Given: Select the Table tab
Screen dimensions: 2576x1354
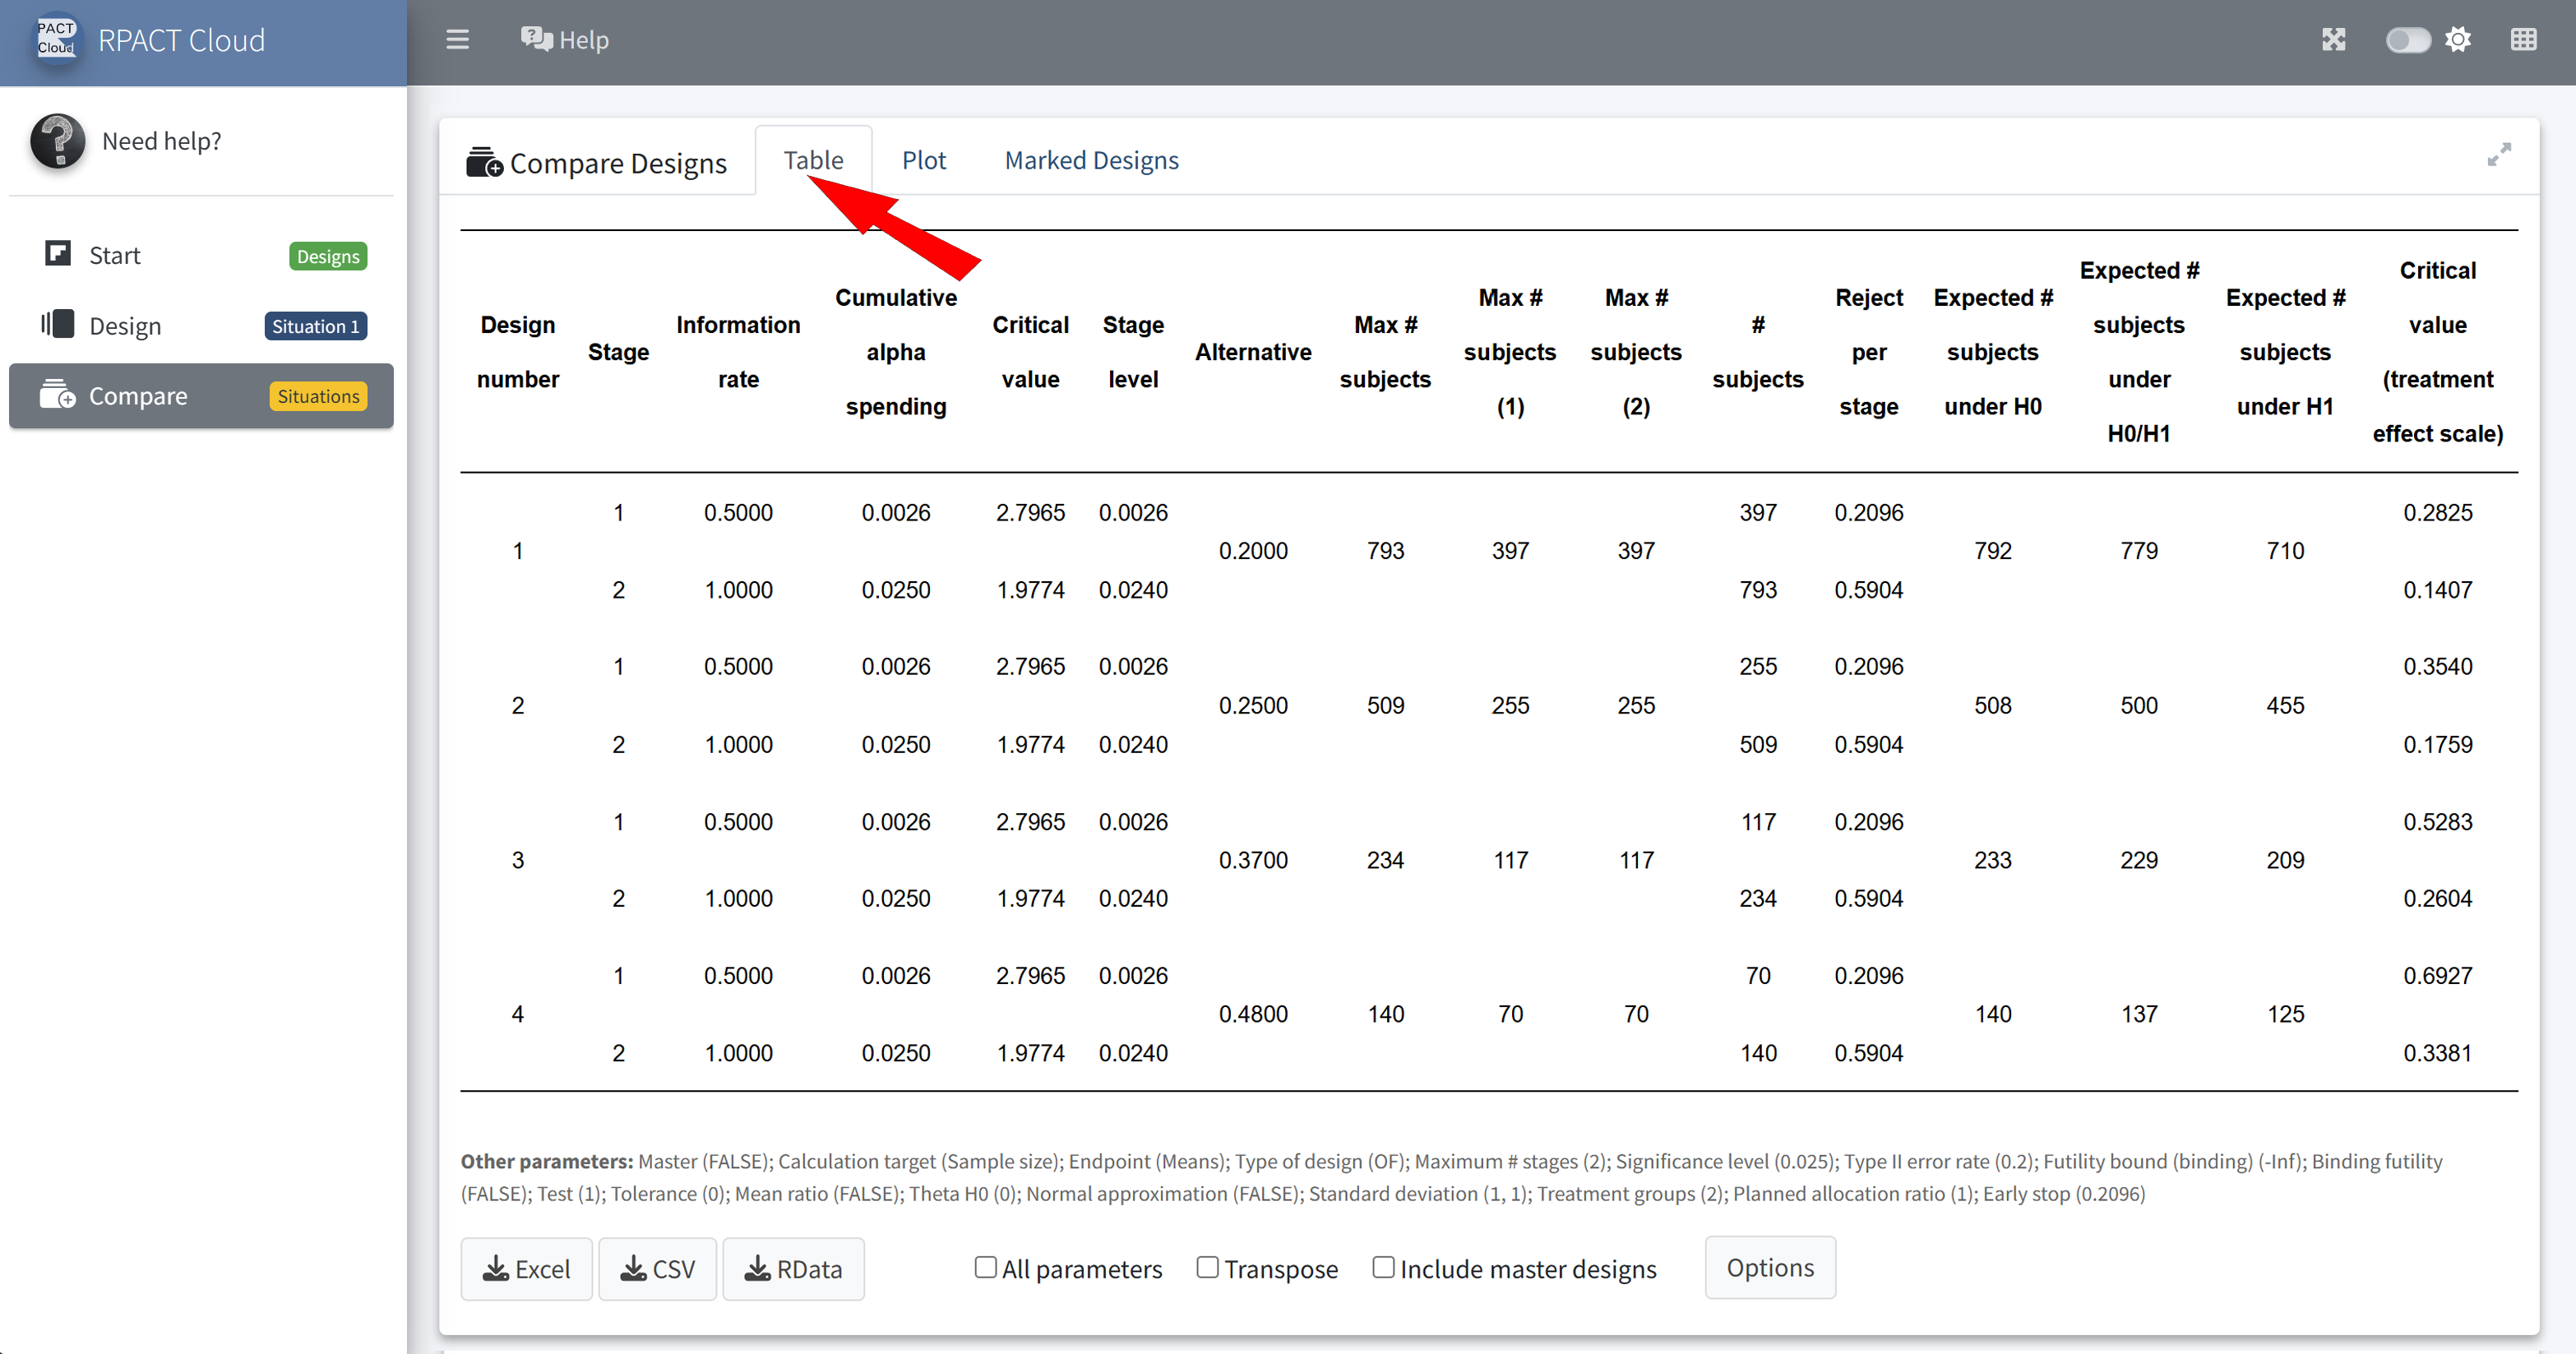Looking at the screenshot, I should pos(813,160).
